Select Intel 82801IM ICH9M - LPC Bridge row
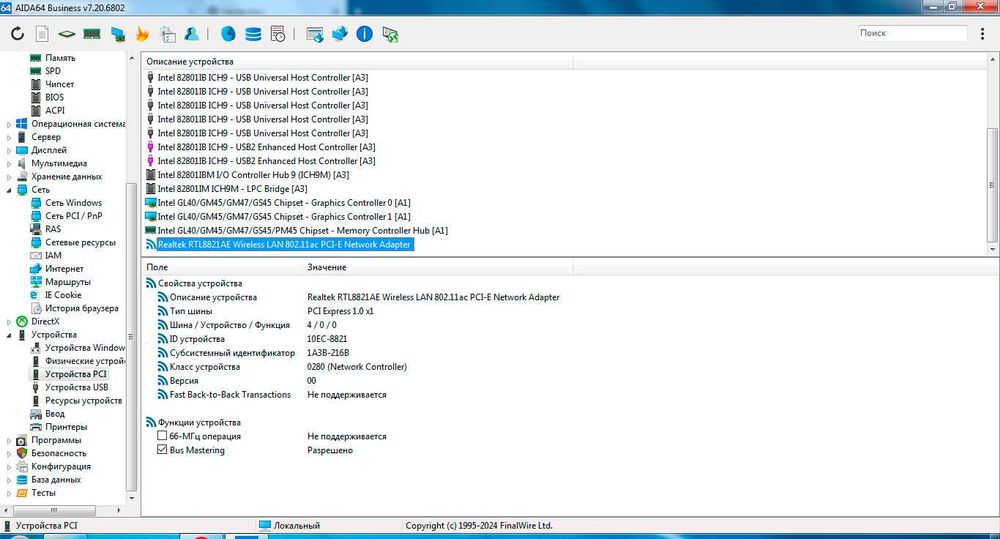The height and width of the screenshot is (539, 1000). point(232,189)
